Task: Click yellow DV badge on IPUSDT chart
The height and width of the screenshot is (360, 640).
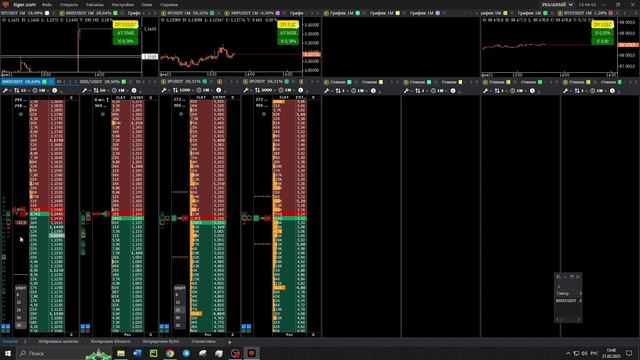Action: pyautogui.click(x=288, y=25)
